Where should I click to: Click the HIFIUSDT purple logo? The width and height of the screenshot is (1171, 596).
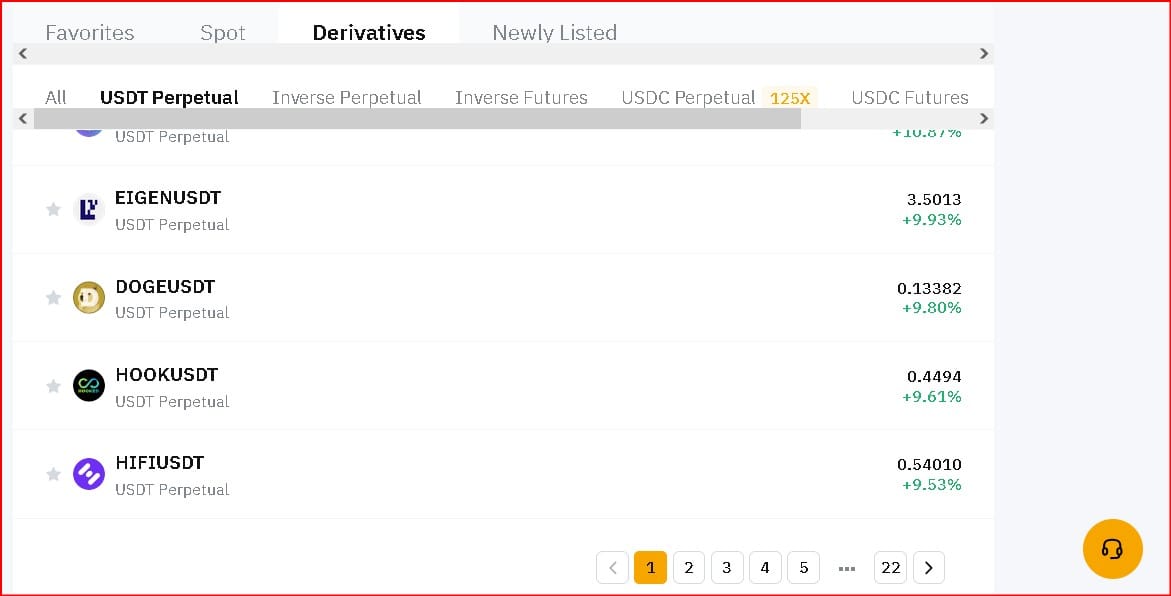89,474
